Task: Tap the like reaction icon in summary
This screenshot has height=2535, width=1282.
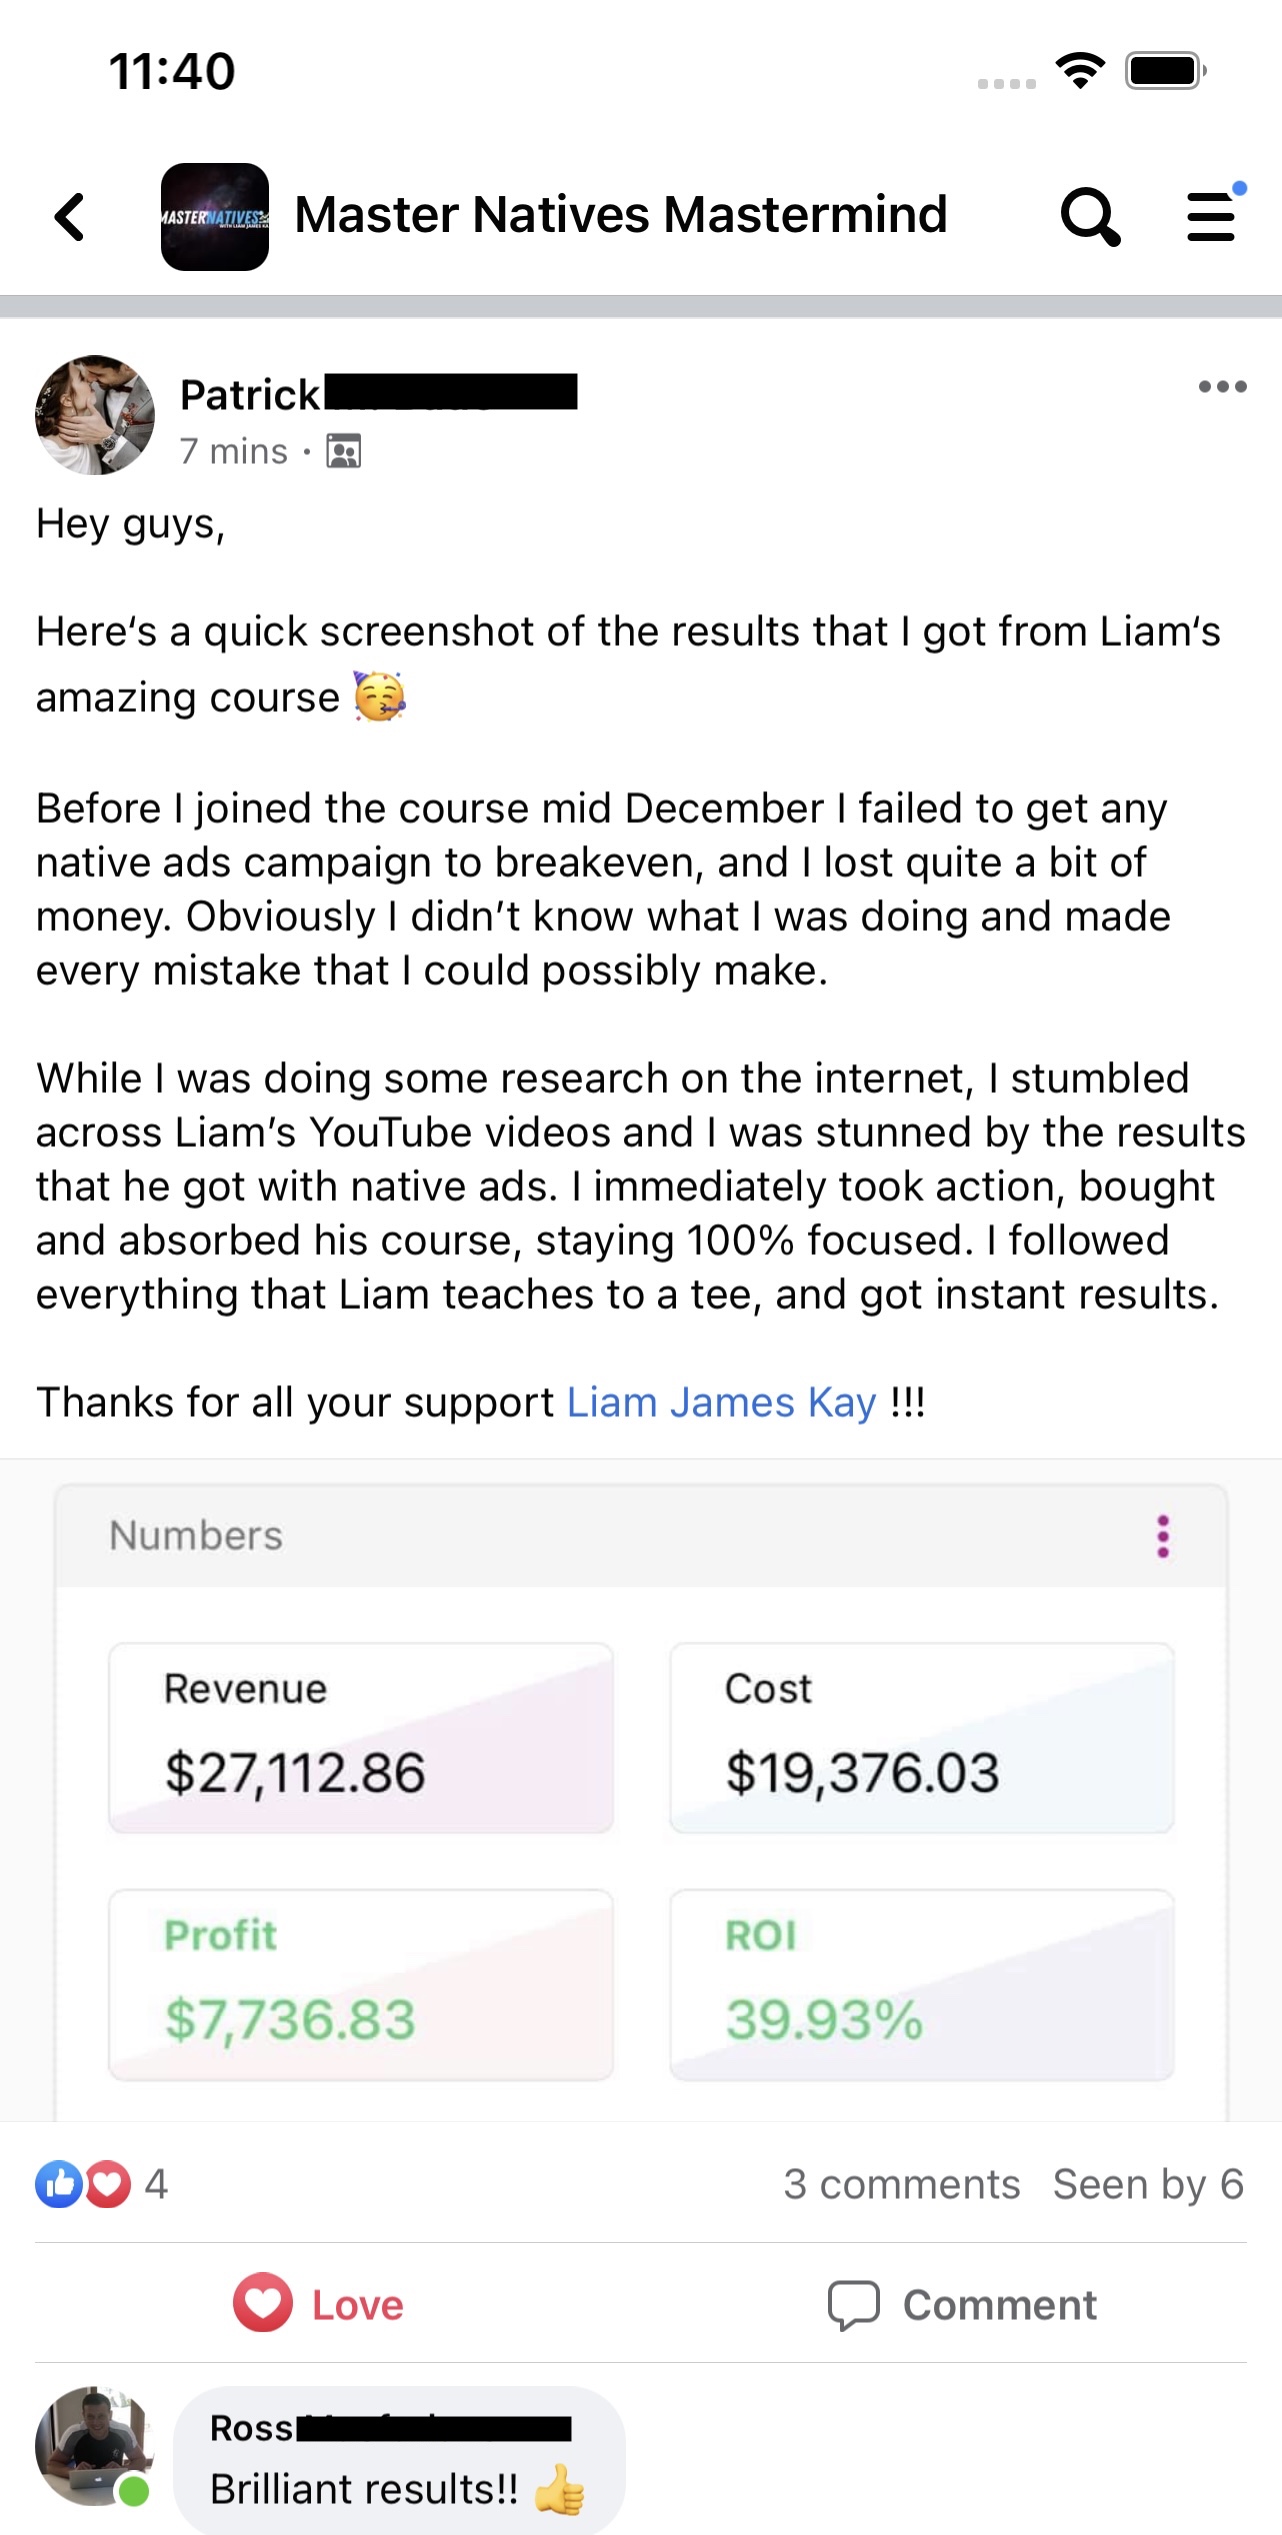Action: click(58, 2184)
